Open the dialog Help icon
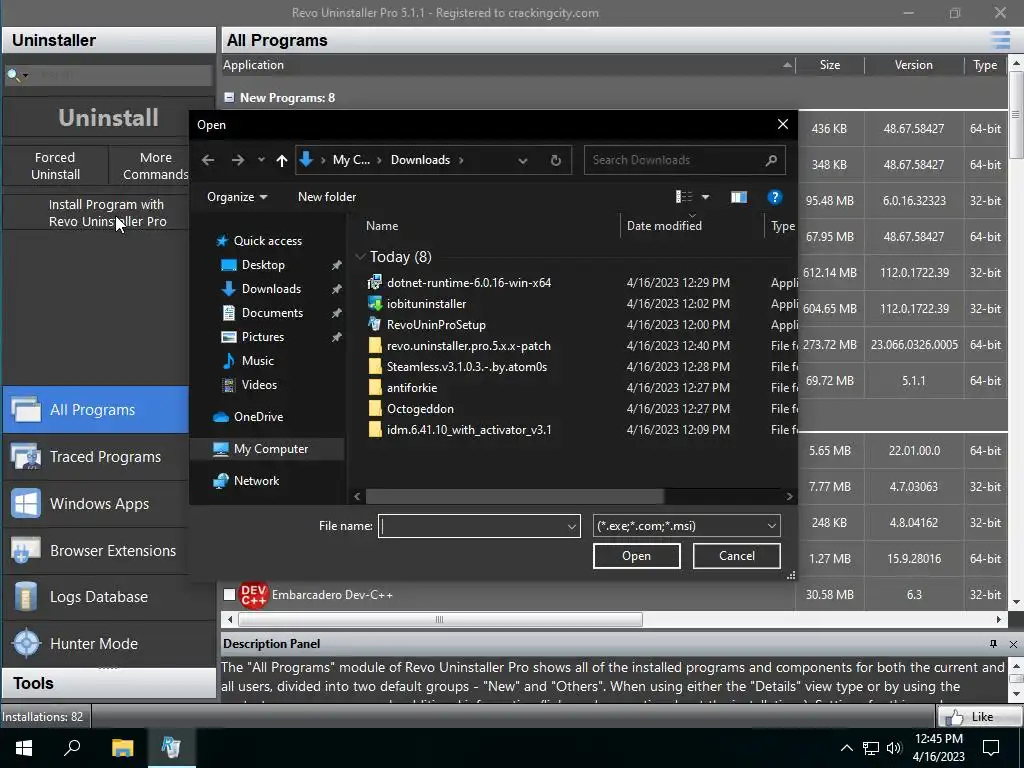The height and width of the screenshot is (768, 1024). click(x=775, y=197)
